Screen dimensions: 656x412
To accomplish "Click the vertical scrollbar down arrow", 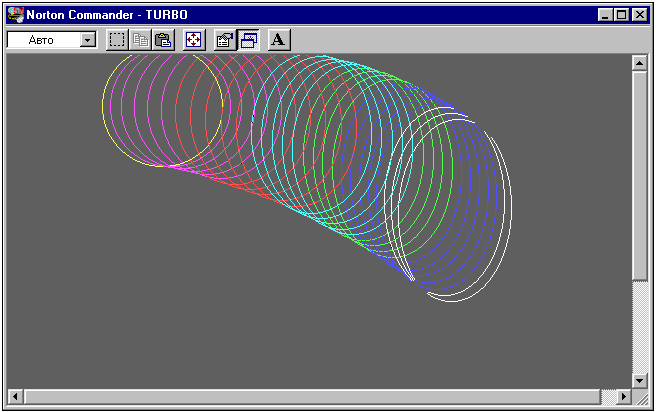I will (x=639, y=381).
